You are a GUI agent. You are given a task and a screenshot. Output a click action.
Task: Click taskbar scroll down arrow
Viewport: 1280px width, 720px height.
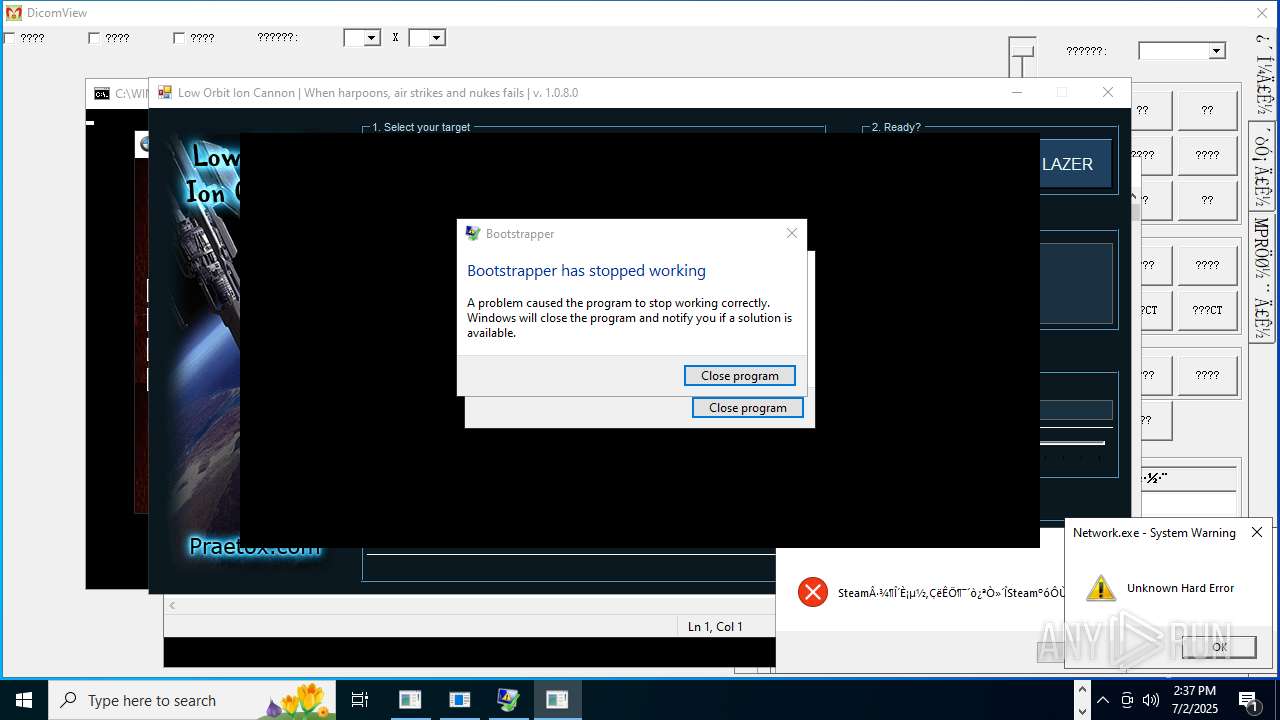tap(1081, 711)
